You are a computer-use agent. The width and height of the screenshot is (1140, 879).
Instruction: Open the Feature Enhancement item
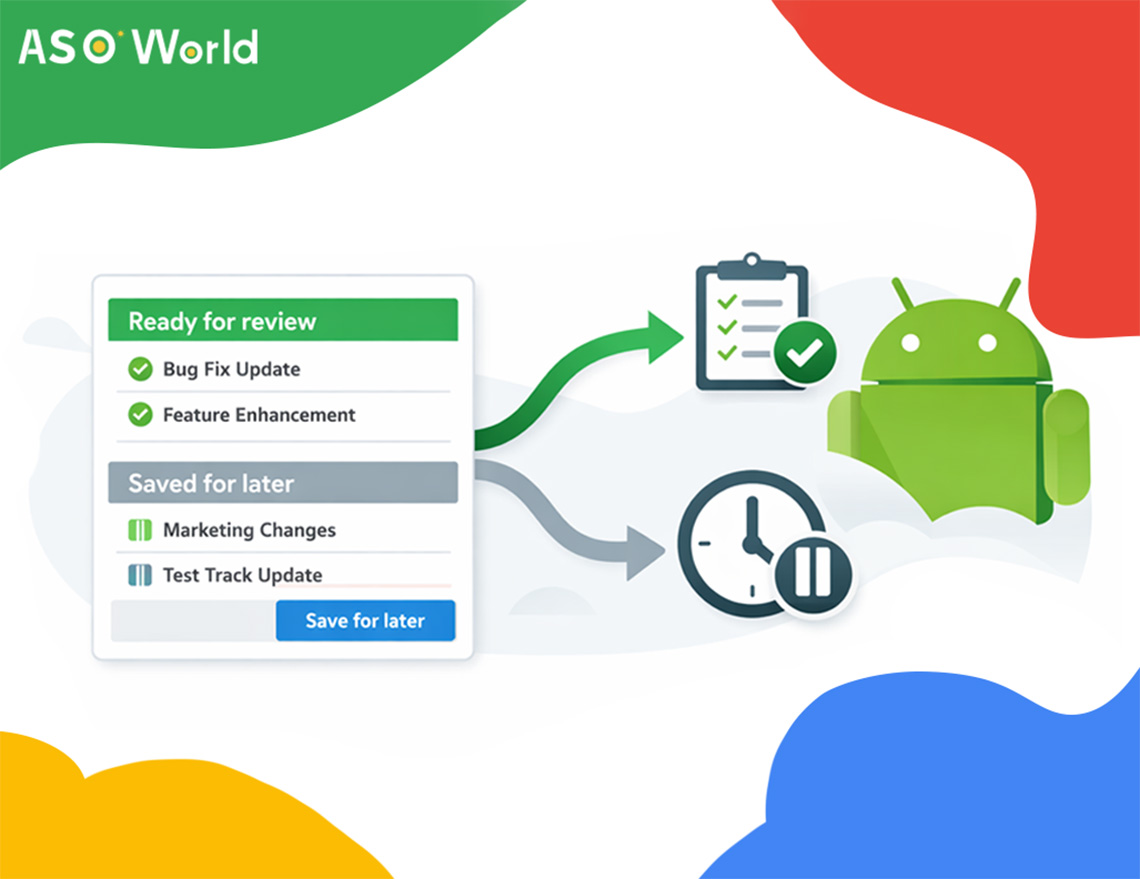point(259,415)
